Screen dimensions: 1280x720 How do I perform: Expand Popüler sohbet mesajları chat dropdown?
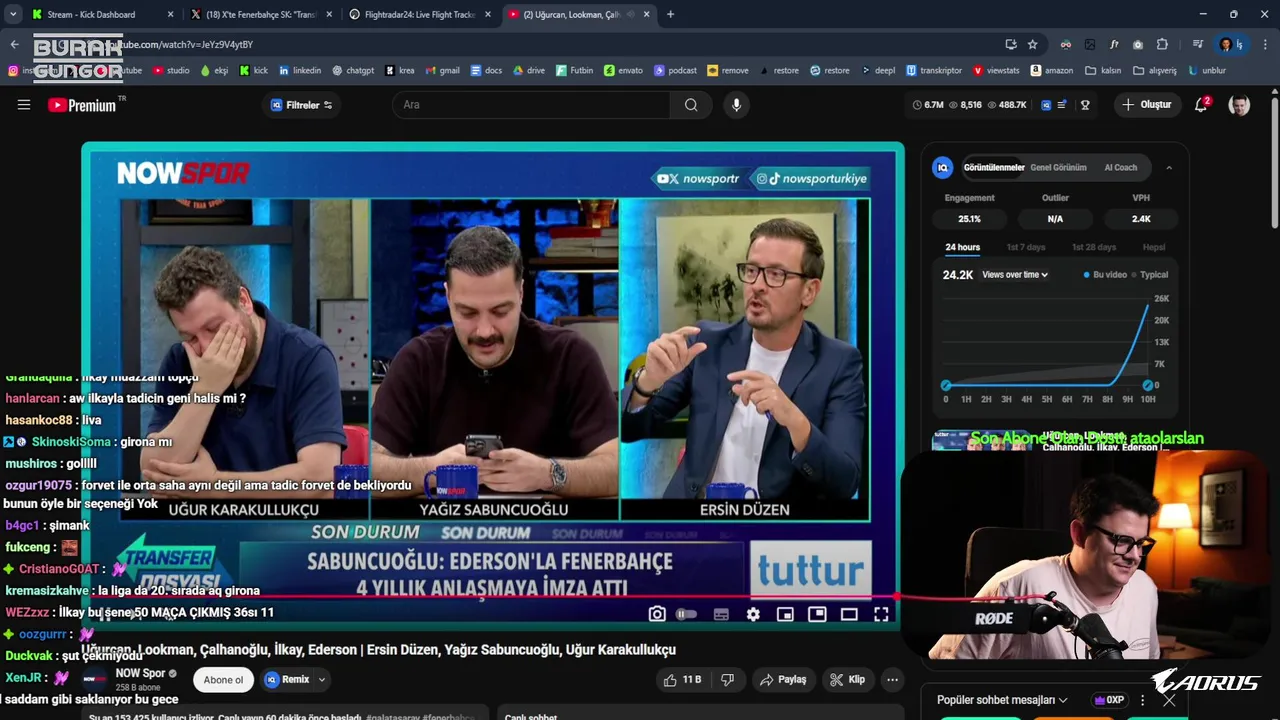(1002, 700)
